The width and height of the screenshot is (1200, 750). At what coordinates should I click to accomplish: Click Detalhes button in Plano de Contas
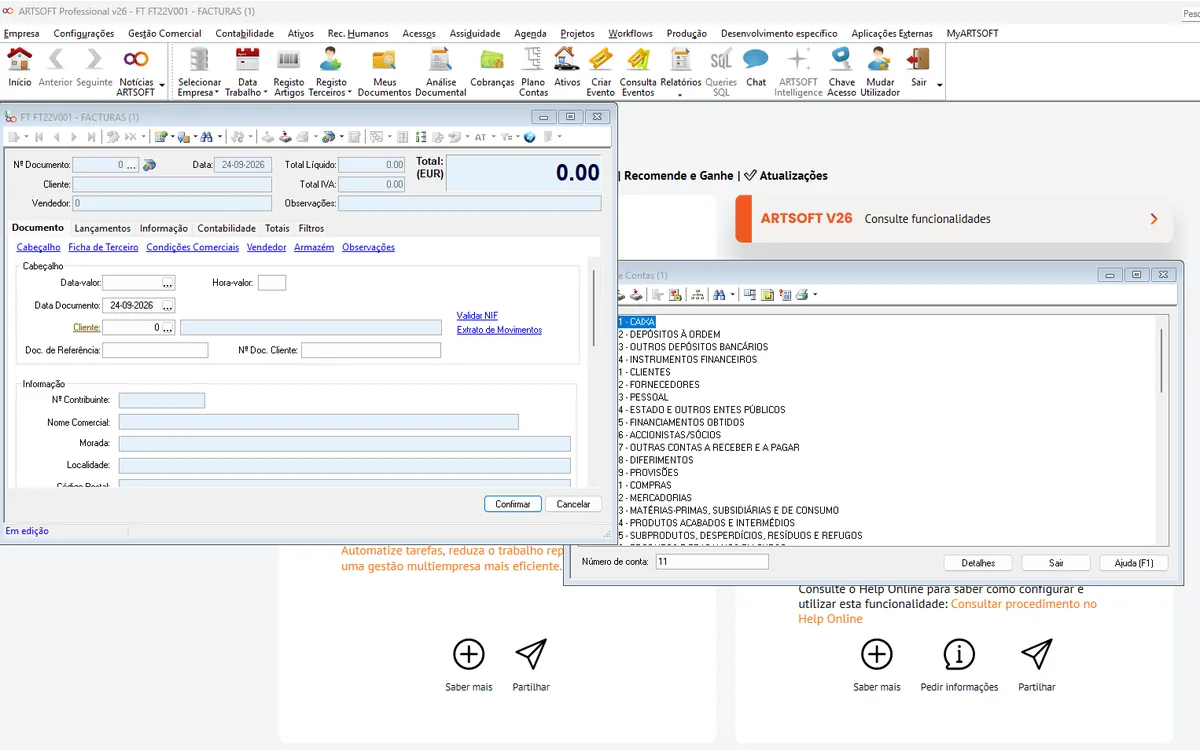tap(978, 563)
